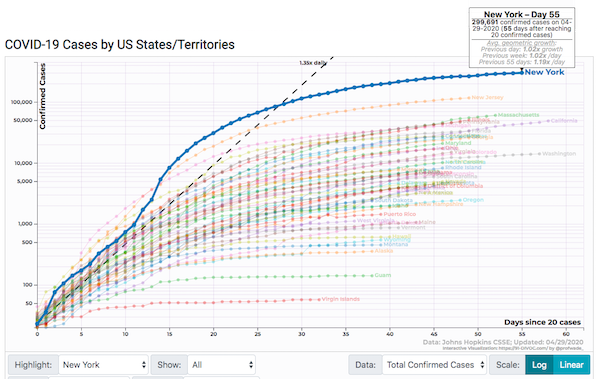Screen dimensions: 600x379
Task: Switch scale to Log
Action: point(539,364)
